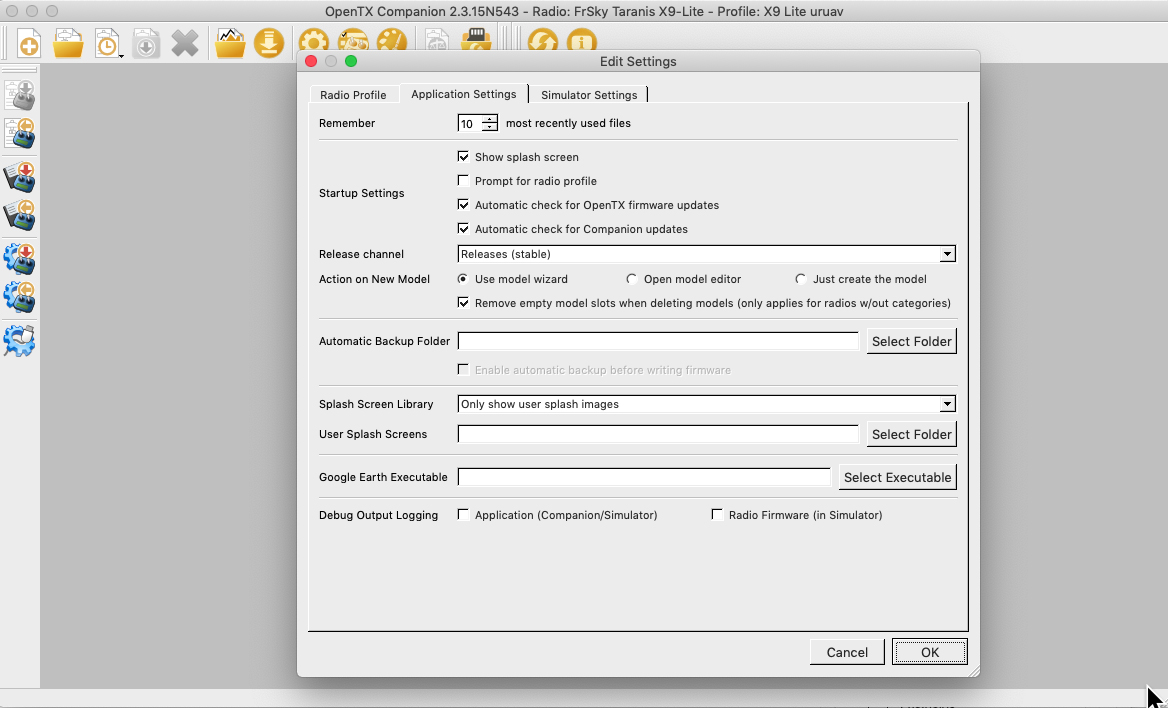Click the Select Executable button
1168x708 pixels.
tap(898, 478)
